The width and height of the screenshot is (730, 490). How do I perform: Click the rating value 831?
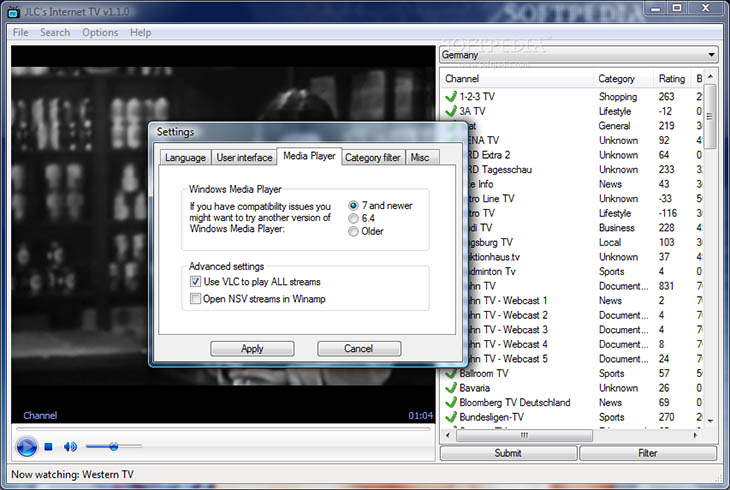coord(666,286)
